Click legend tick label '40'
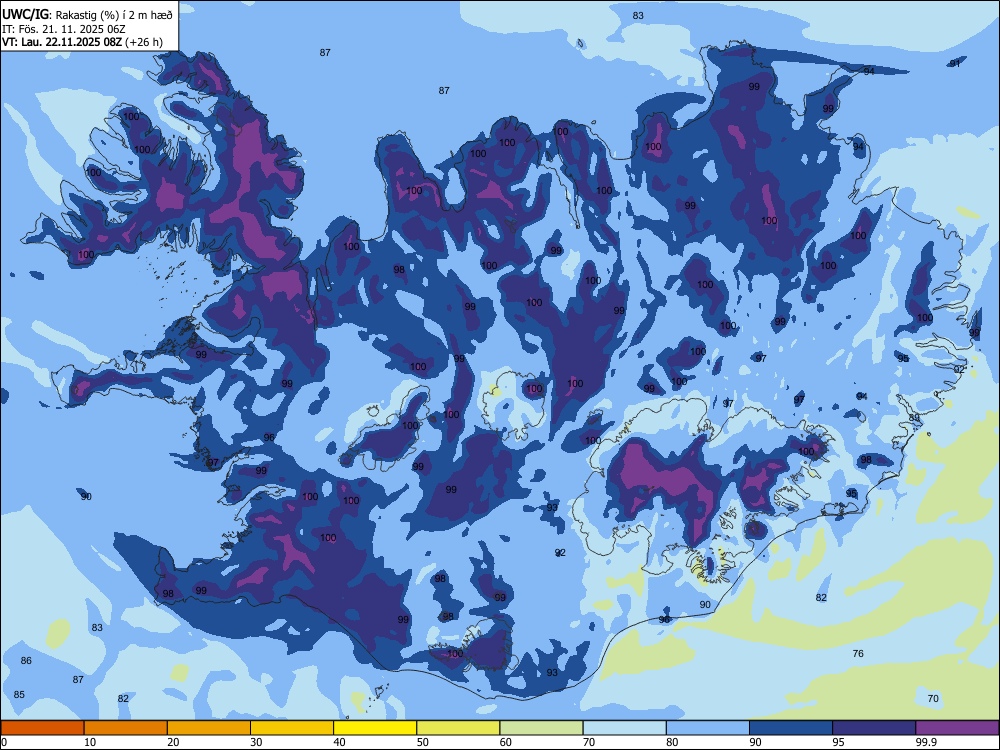 [340, 742]
